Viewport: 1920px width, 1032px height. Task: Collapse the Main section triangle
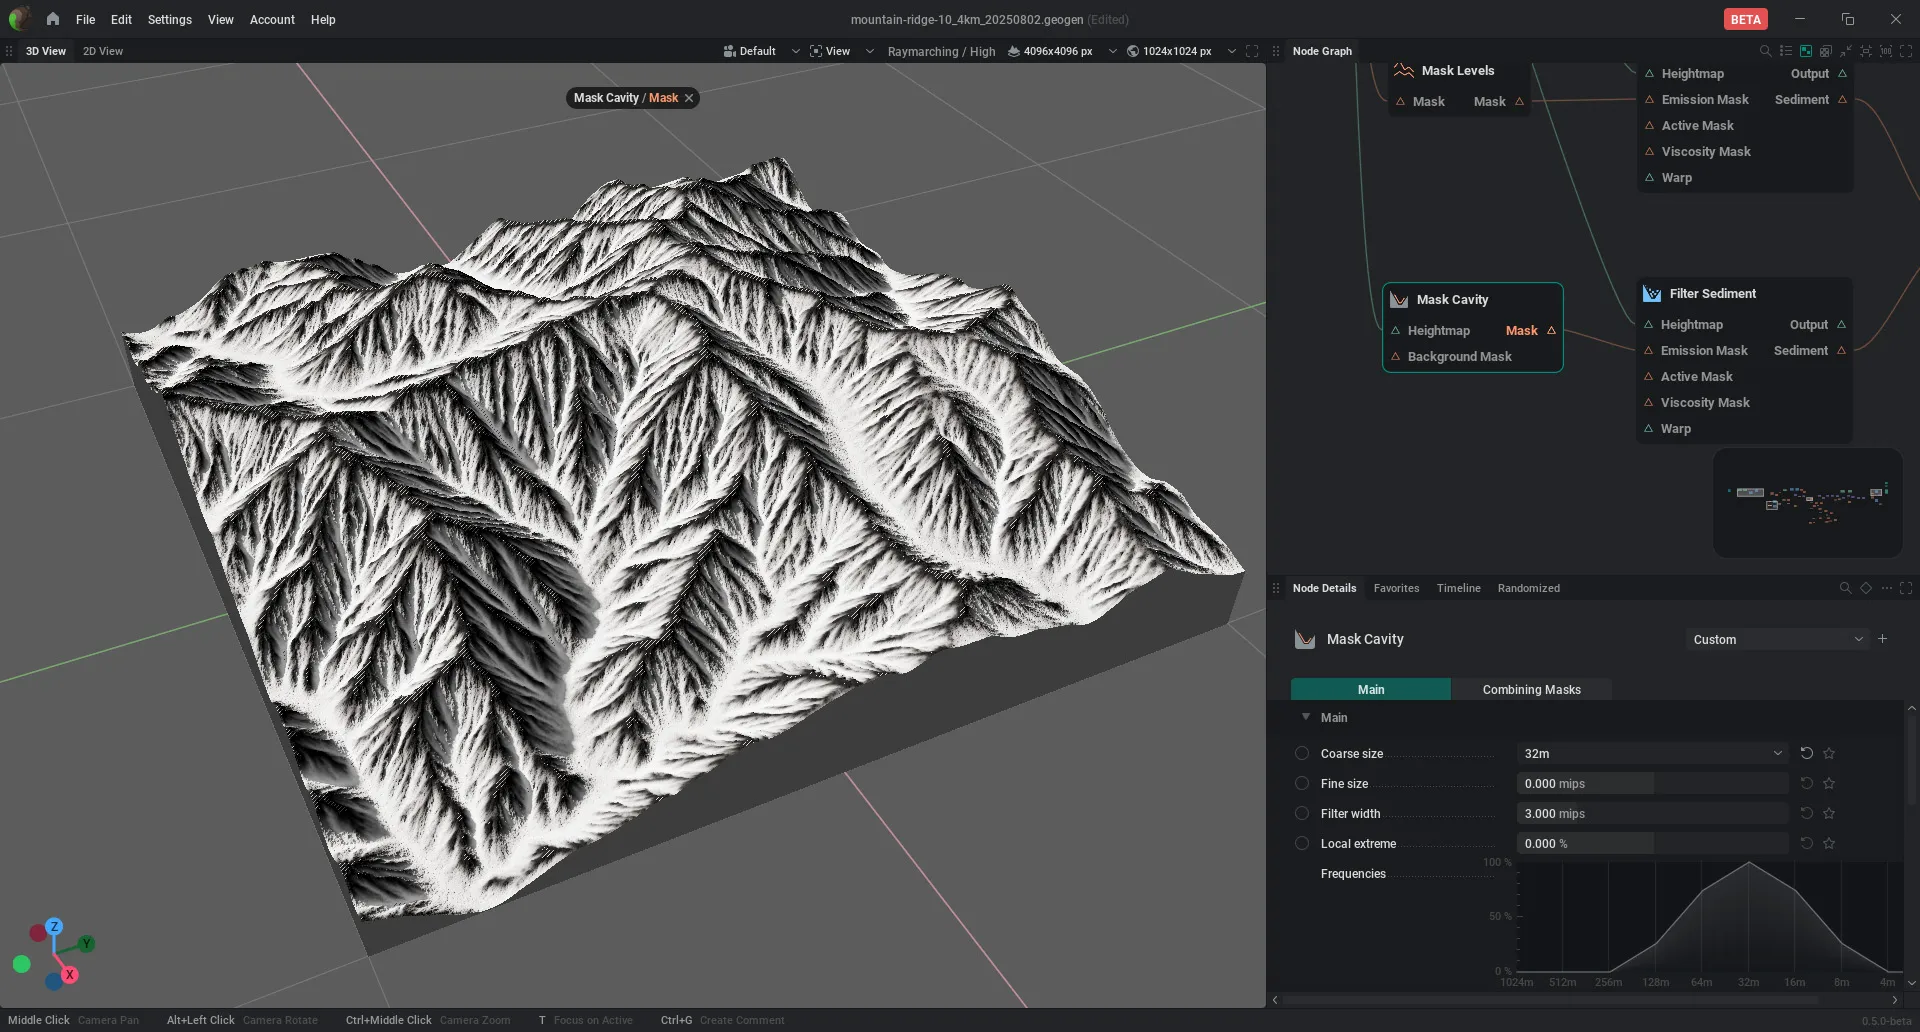tap(1305, 717)
